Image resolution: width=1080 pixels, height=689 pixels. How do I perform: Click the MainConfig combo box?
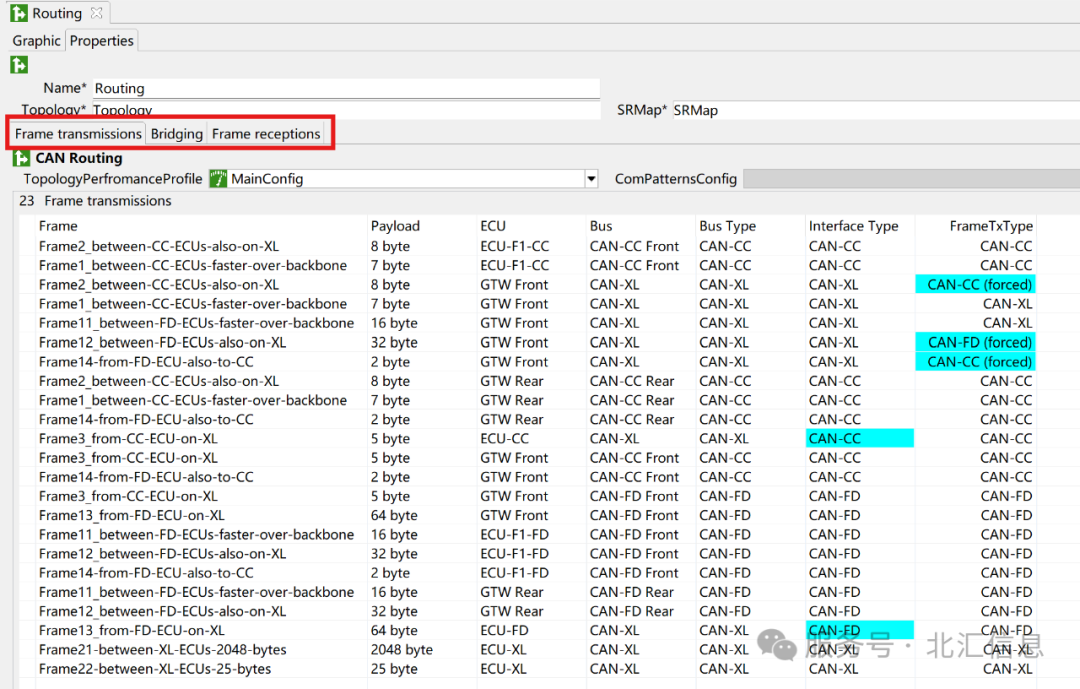[403, 179]
